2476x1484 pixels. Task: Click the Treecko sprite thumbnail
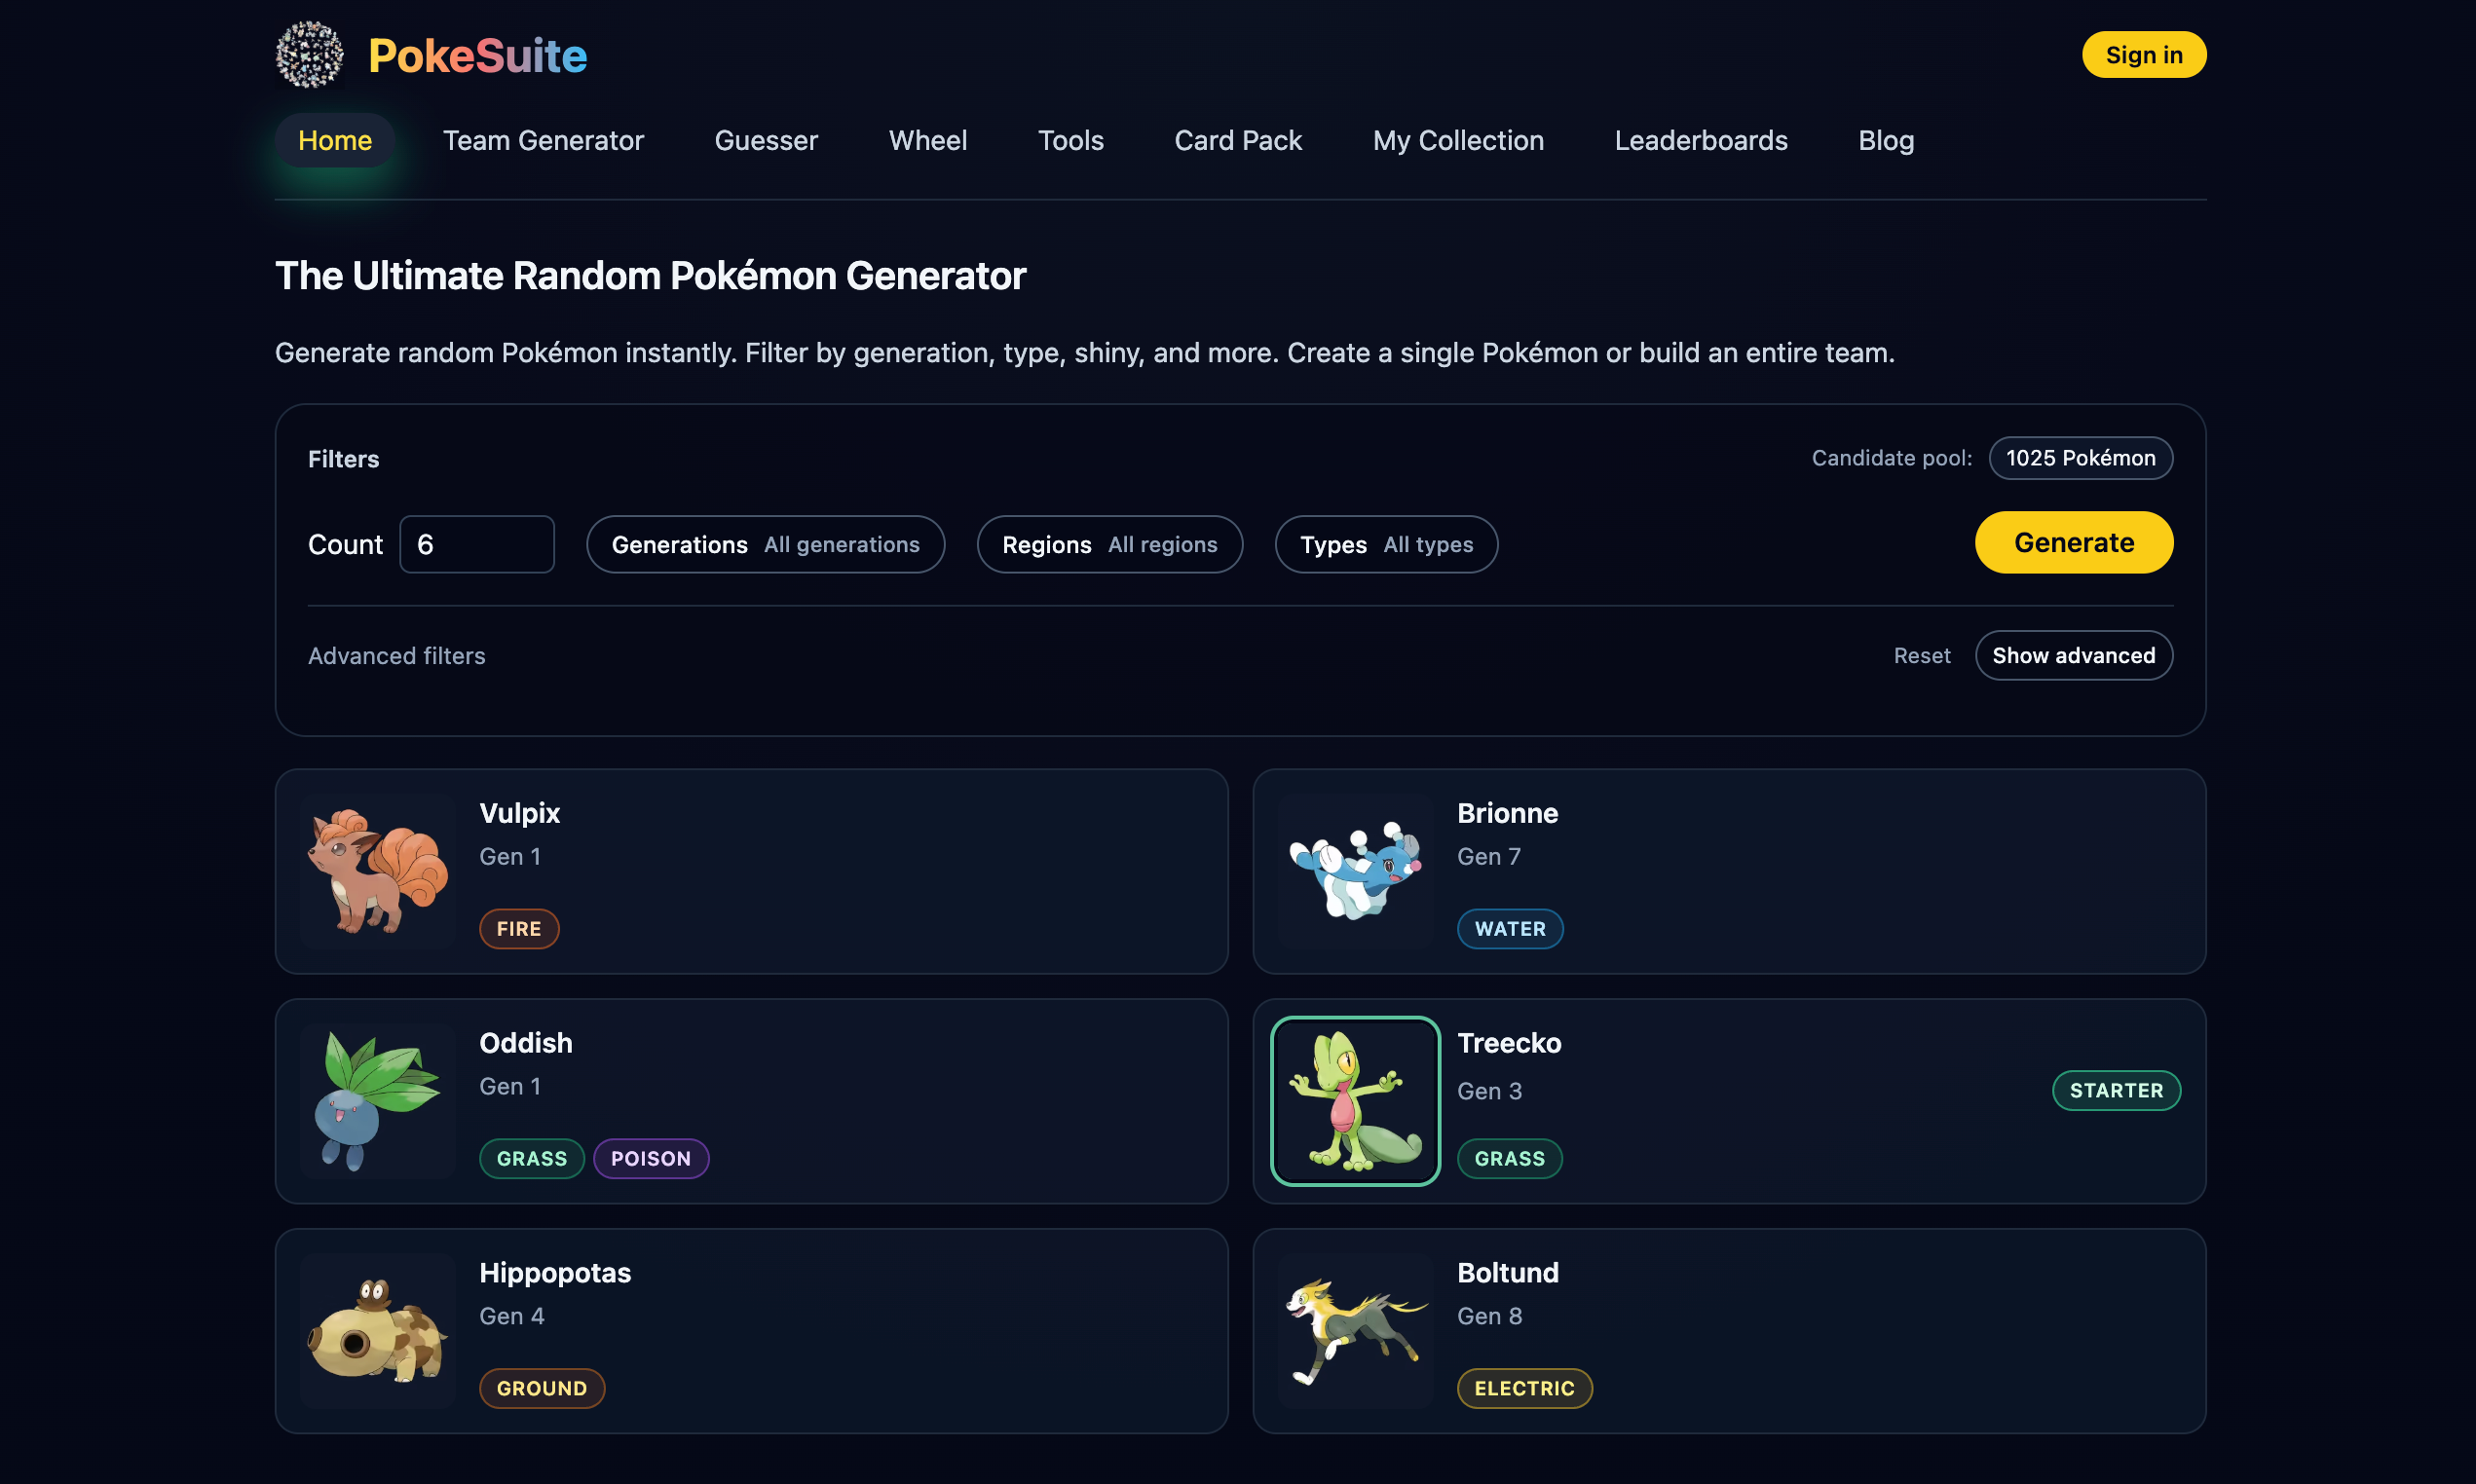(x=1355, y=1100)
